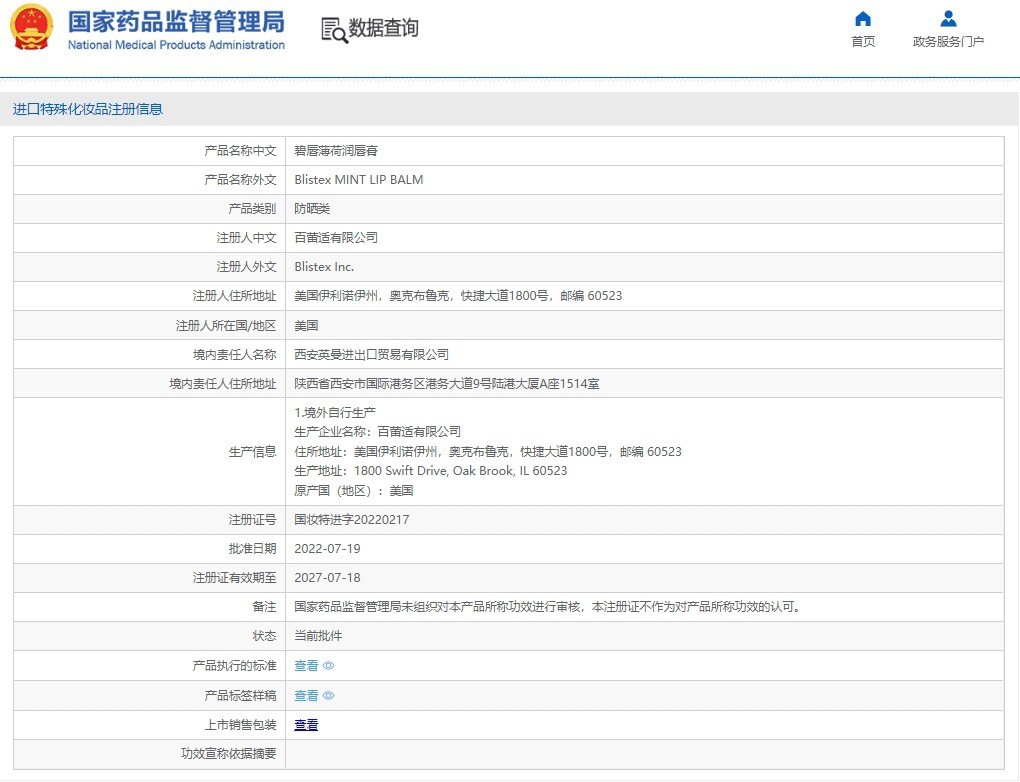Select the 西安英曼进出口贸易有限公司 company name
Screen dimensions: 1020x782
click(x=372, y=354)
